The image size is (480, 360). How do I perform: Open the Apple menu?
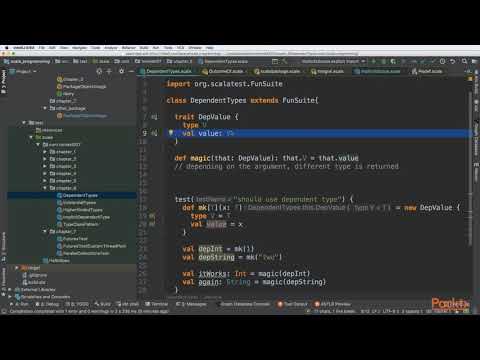(7, 48)
